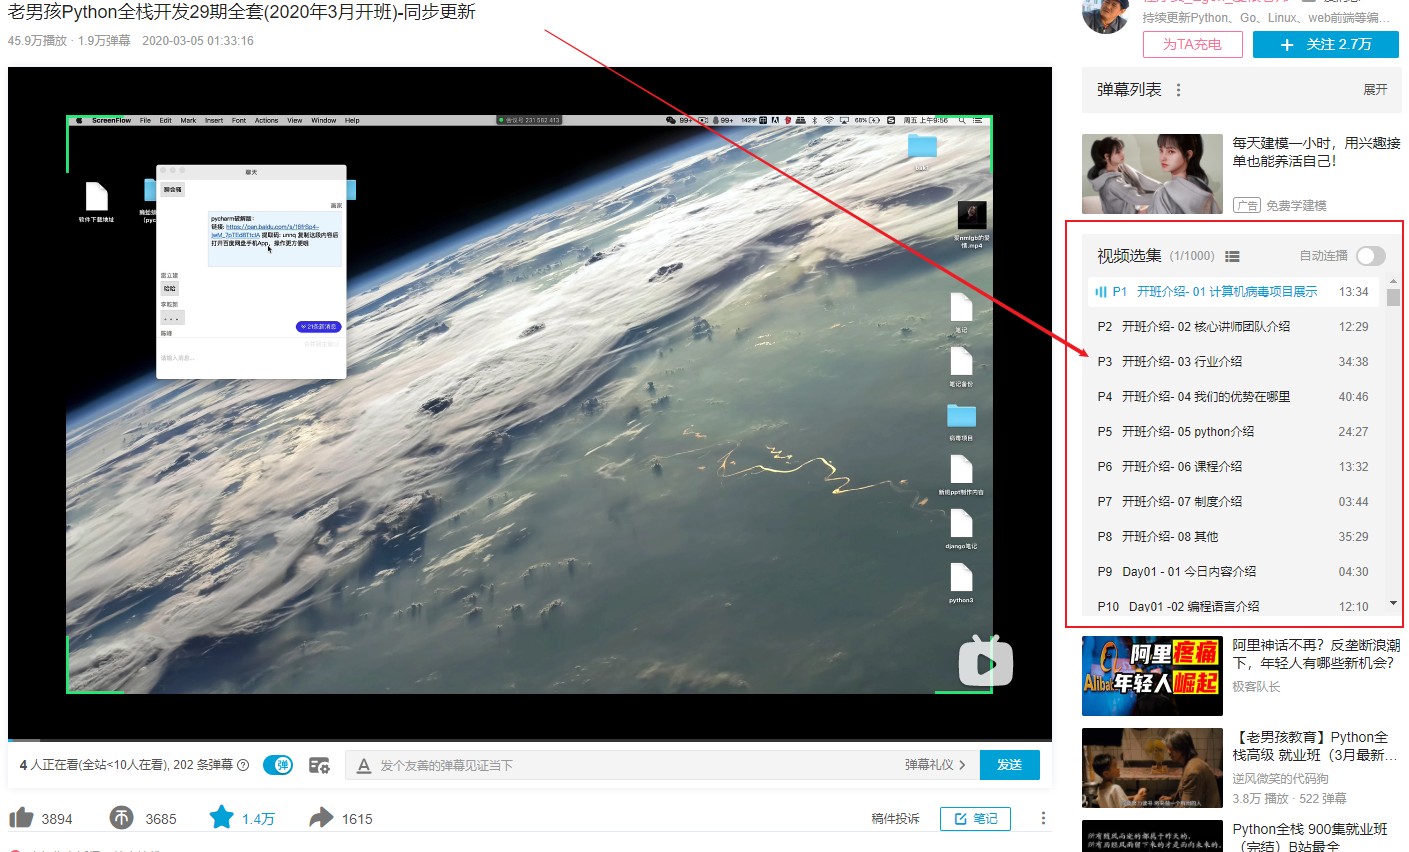This screenshot has width=1409, height=852.
Task: Click the share arrow icon
Action: click(x=321, y=818)
